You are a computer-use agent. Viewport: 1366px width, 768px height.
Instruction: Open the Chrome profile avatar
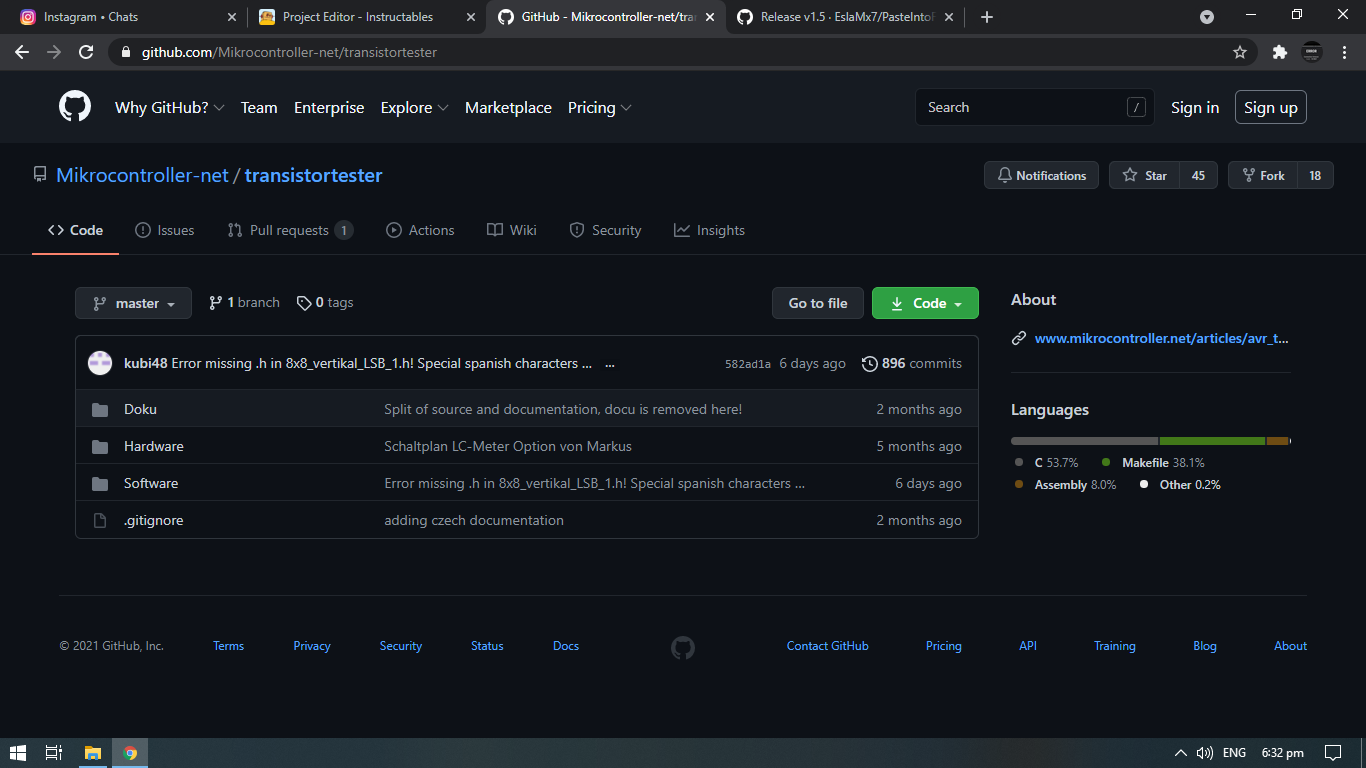coord(1312,52)
